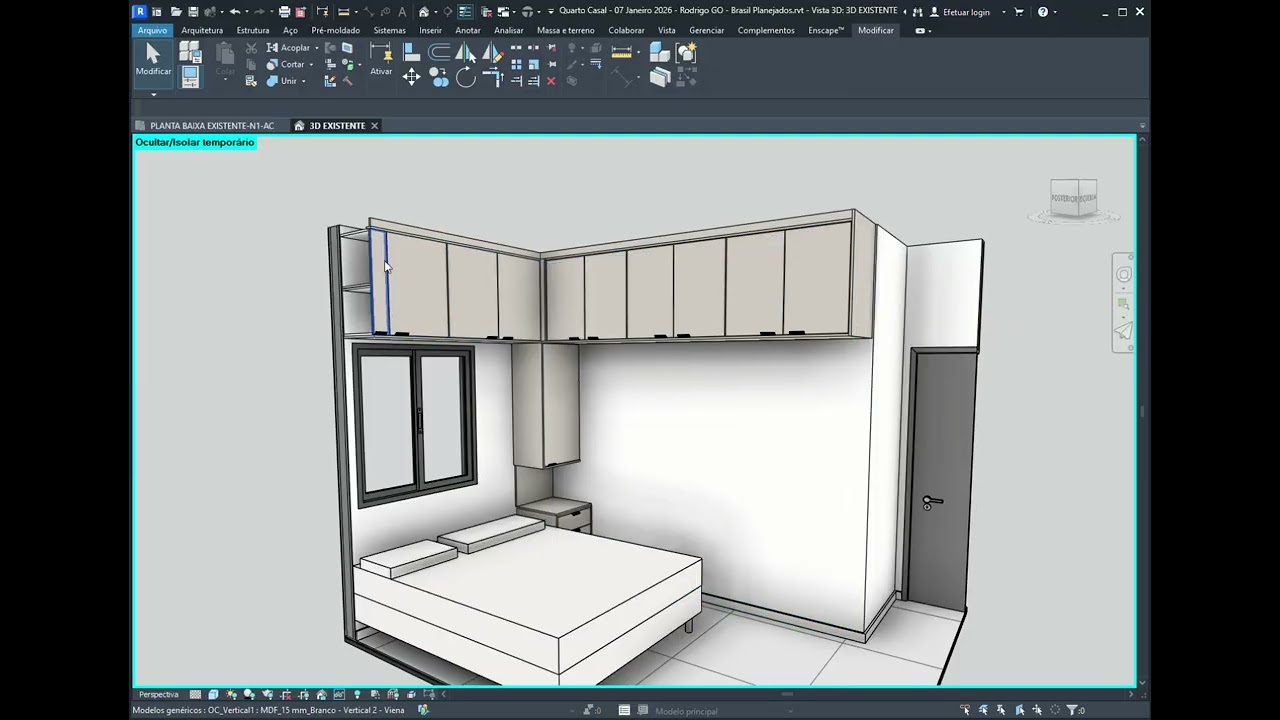Open the Perspectiva view scale selector

159,694
